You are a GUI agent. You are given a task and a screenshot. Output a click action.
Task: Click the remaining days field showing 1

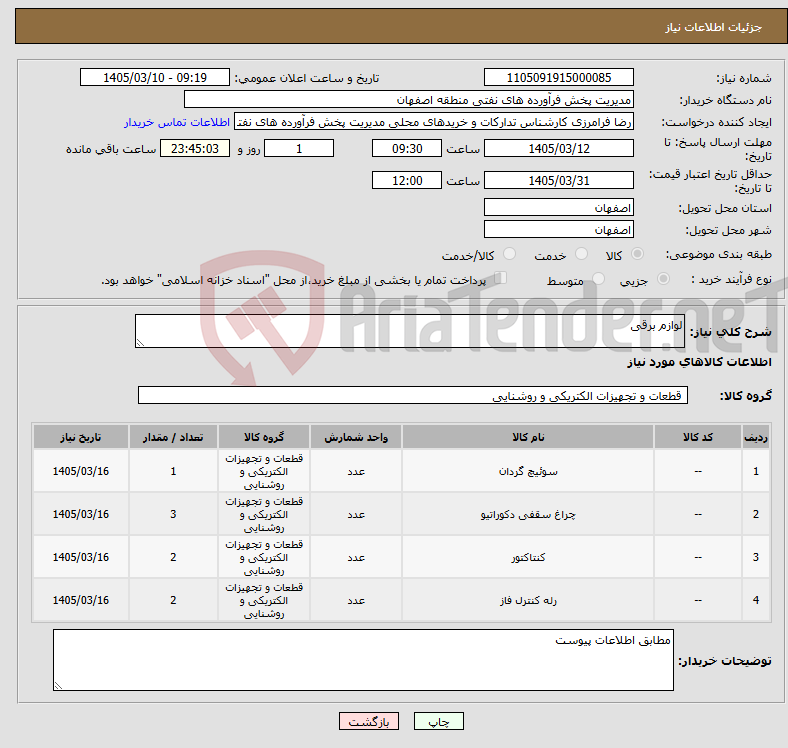pyautogui.click(x=299, y=148)
